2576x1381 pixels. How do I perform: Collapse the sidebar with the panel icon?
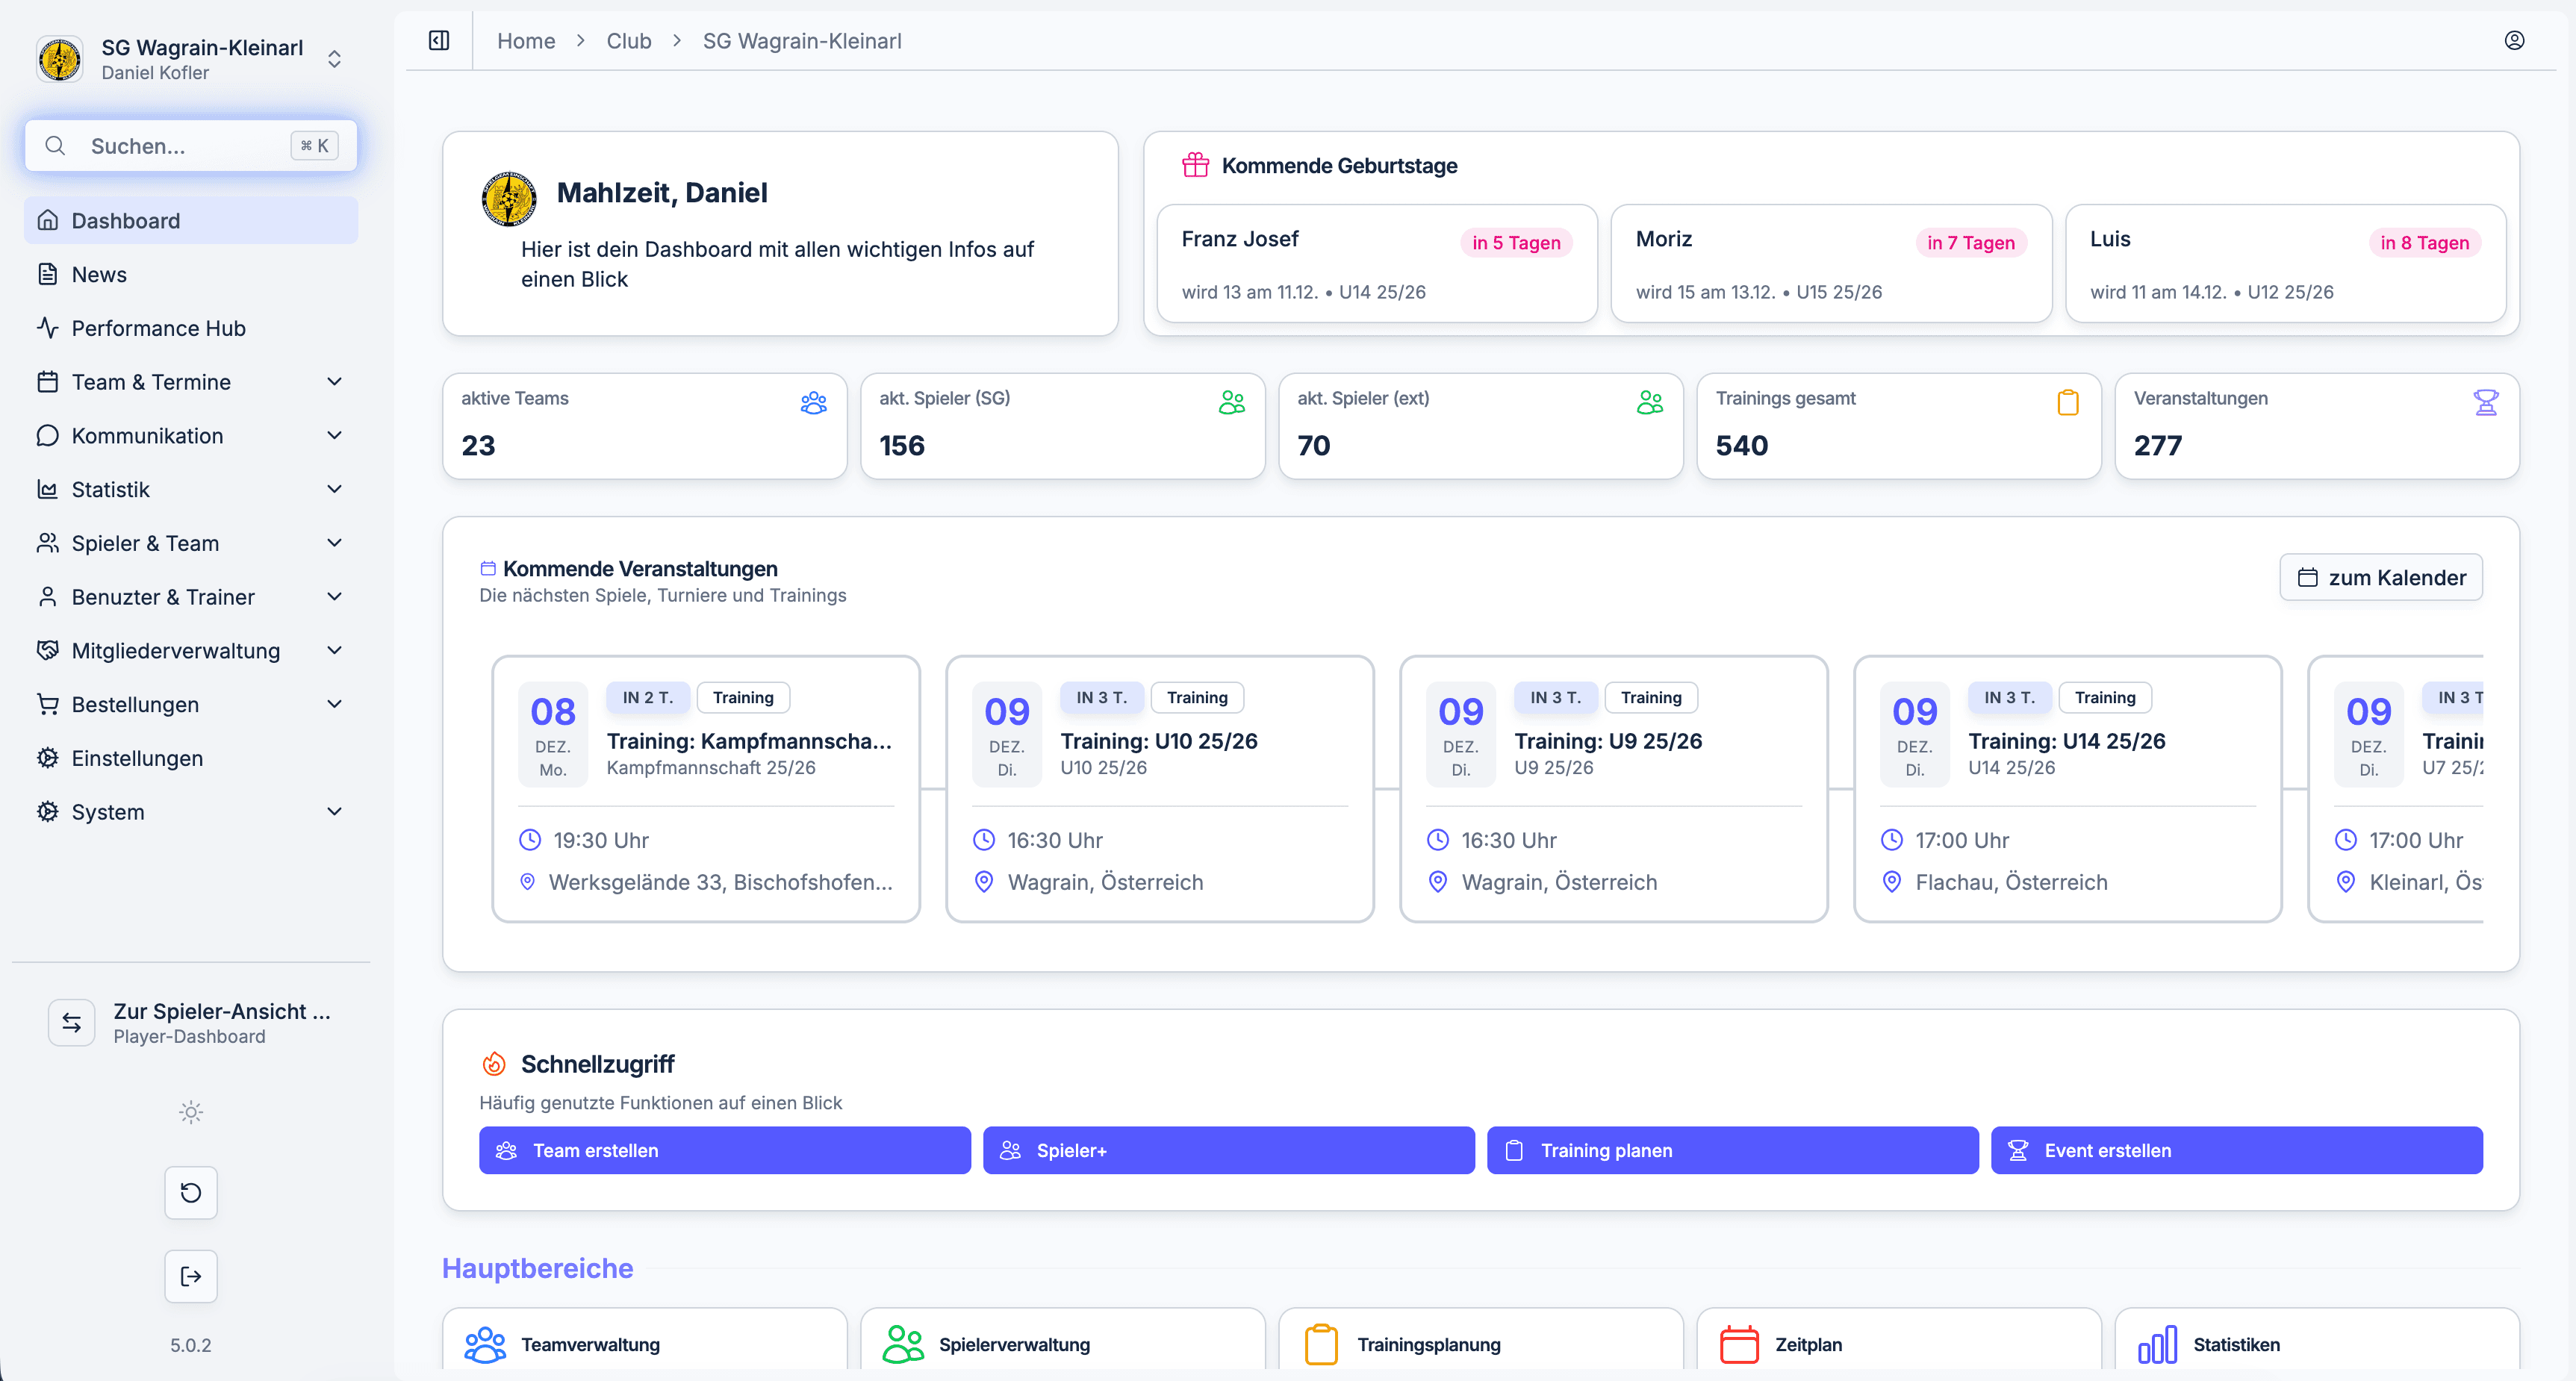(x=439, y=41)
